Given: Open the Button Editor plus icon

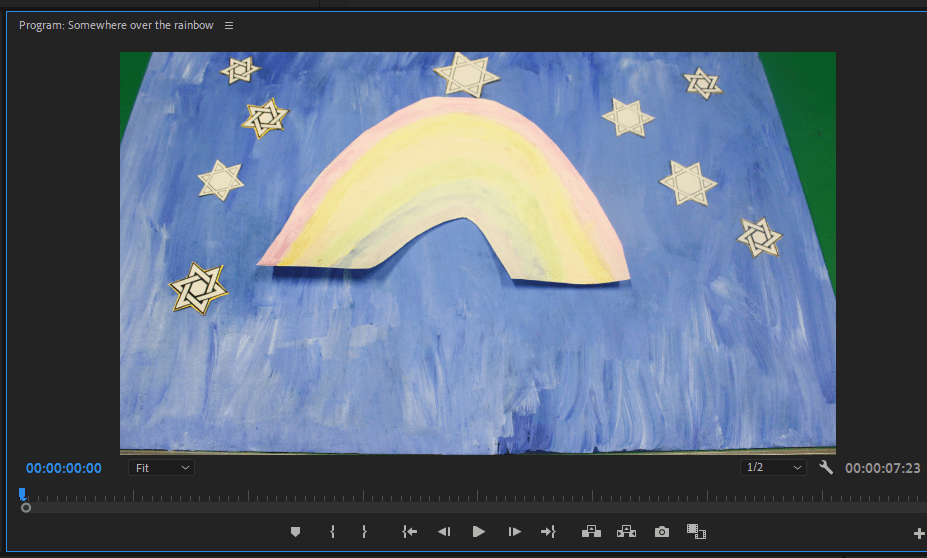Looking at the screenshot, I should [x=919, y=534].
